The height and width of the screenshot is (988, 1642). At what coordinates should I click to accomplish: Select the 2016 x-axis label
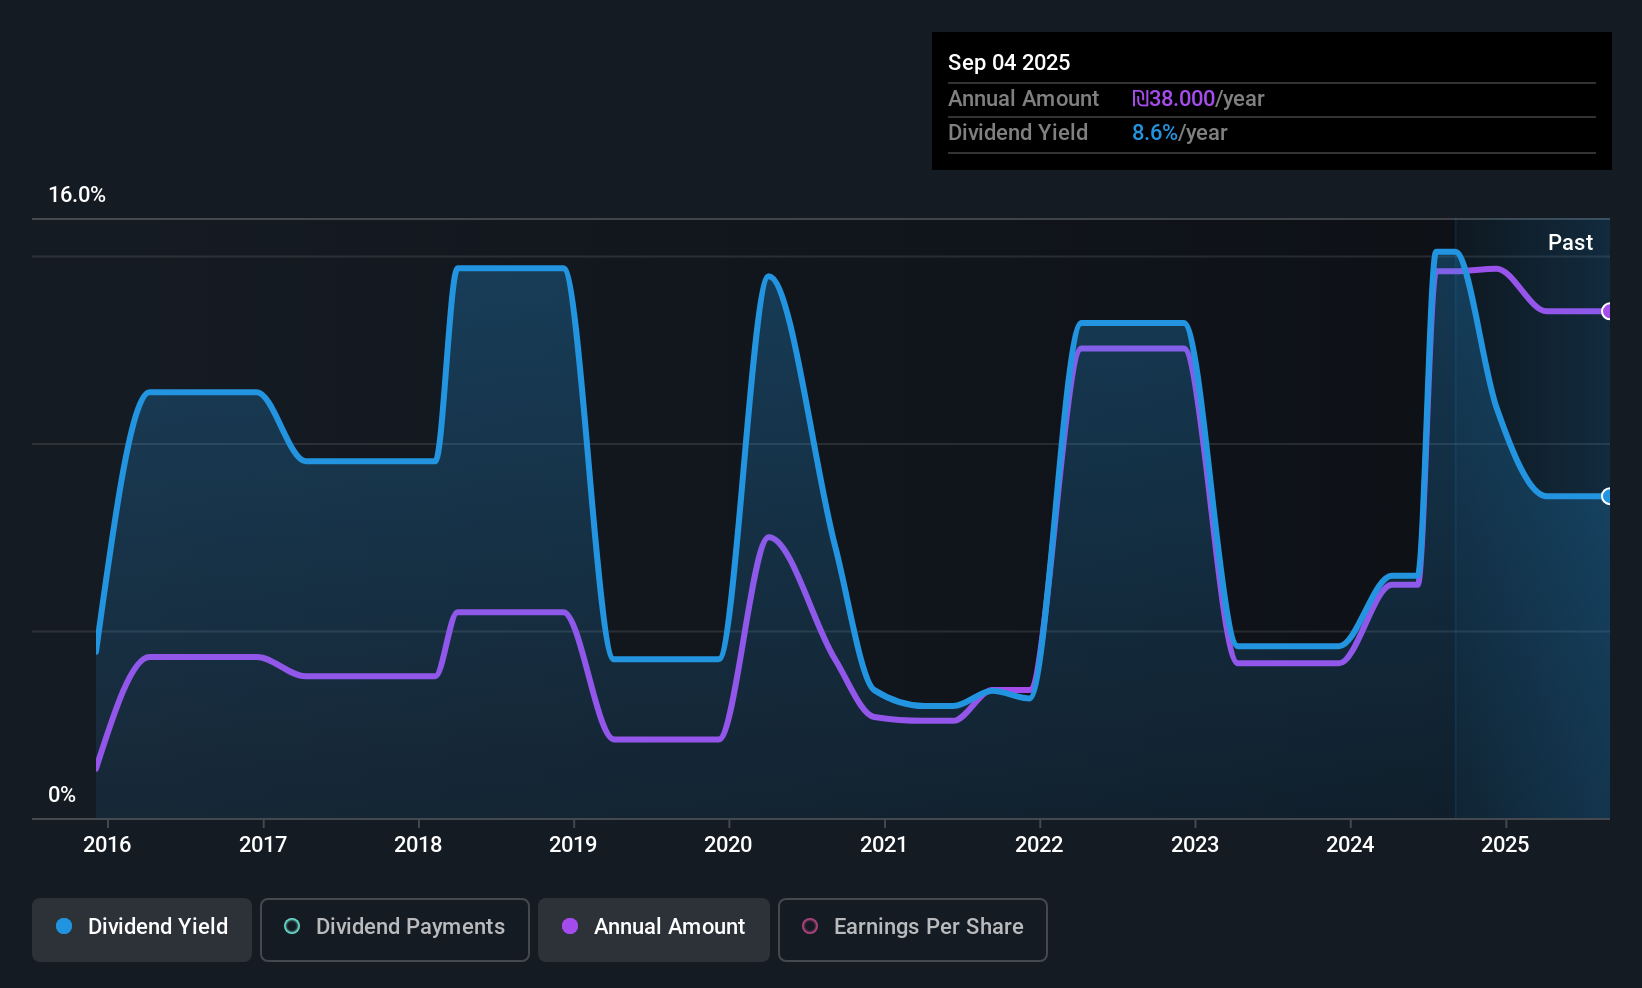point(107,845)
